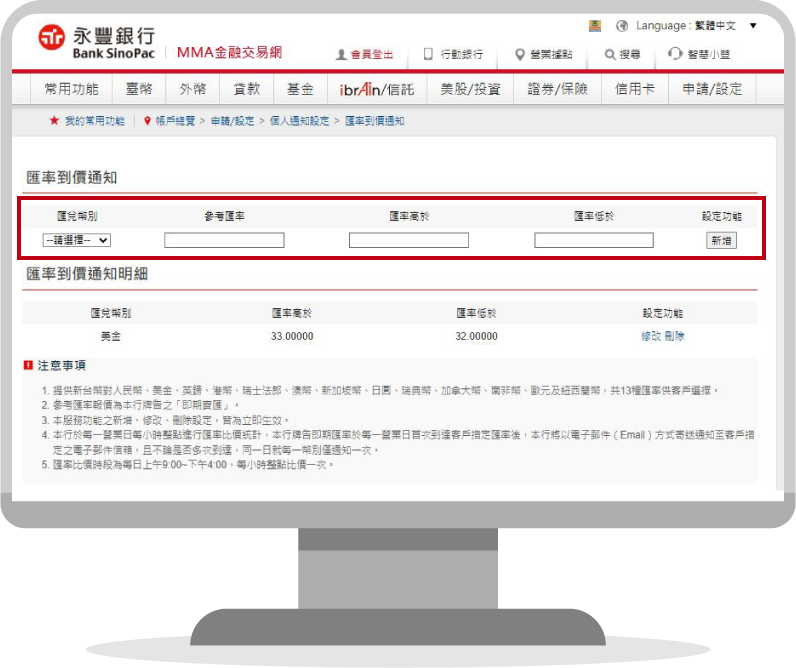This screenshot has height=668, width=796.
Task: Open the 信用卡 menu
Action: coord(635,89)
